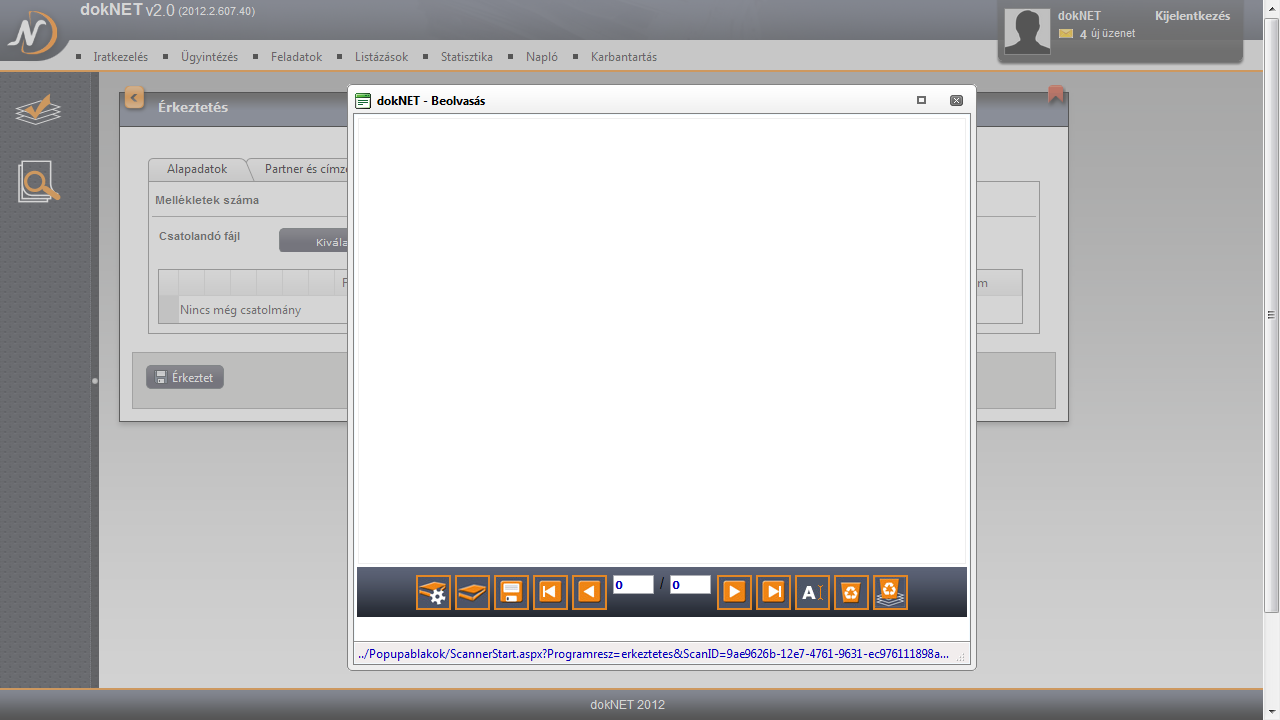Click the user avatar picture
1280x720 pixels.
coord(1027,31)
